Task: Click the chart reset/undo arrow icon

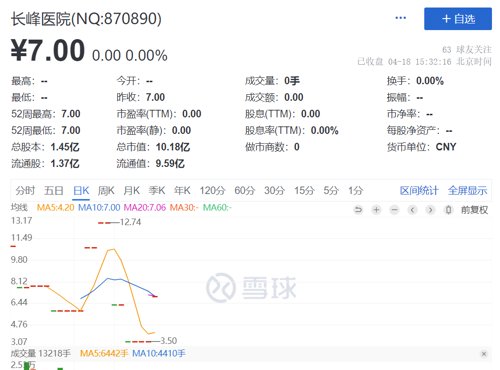Action: click(x=358, y=210)
